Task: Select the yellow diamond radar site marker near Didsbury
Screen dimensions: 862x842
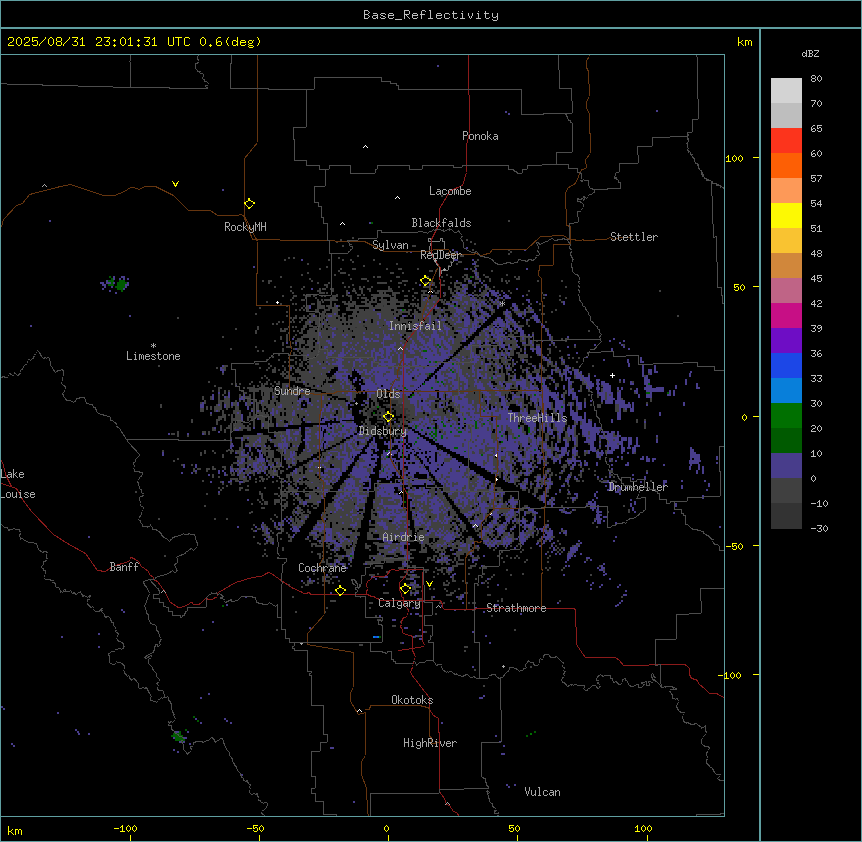Action: pos(388,417)
